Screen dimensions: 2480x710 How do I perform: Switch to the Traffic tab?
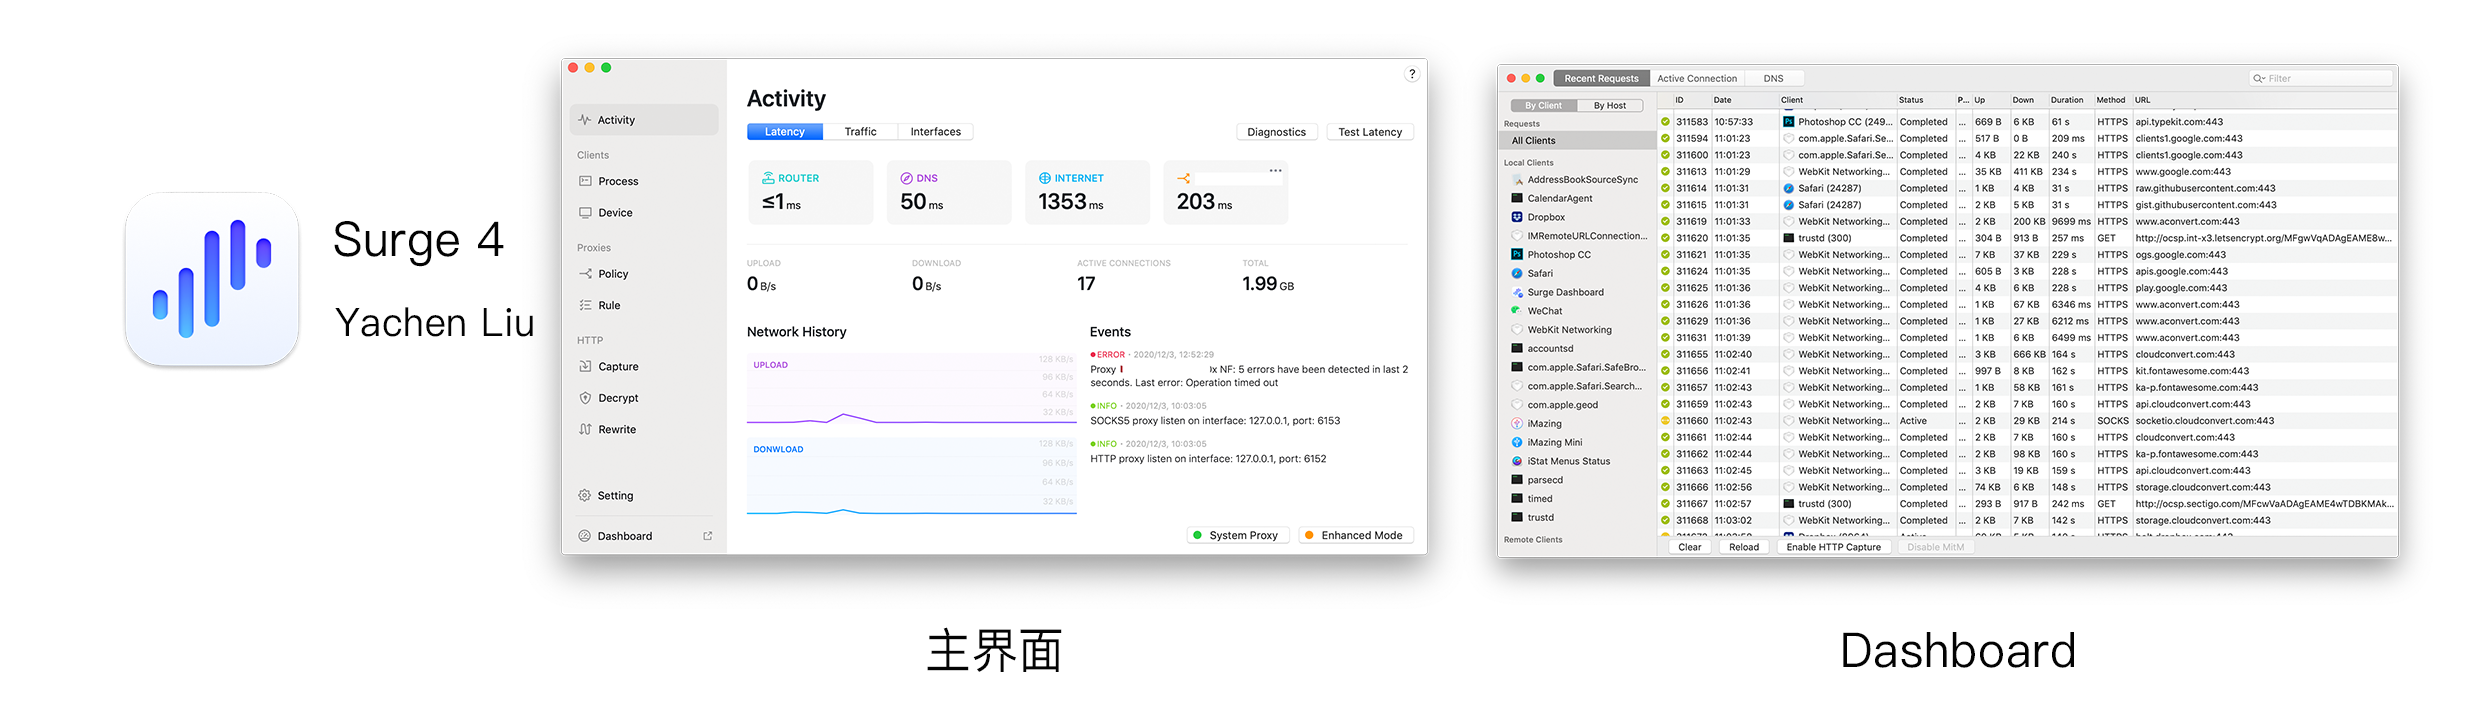(x=860, y=132)
